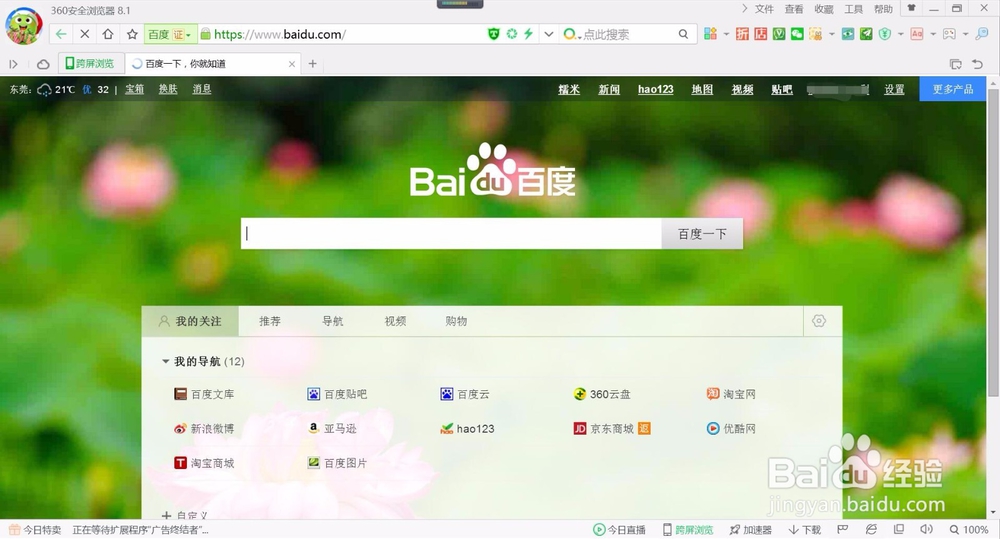The image size is (1000, 539).
Task: Click the 360 browser avatar logo
Action: 24,26
